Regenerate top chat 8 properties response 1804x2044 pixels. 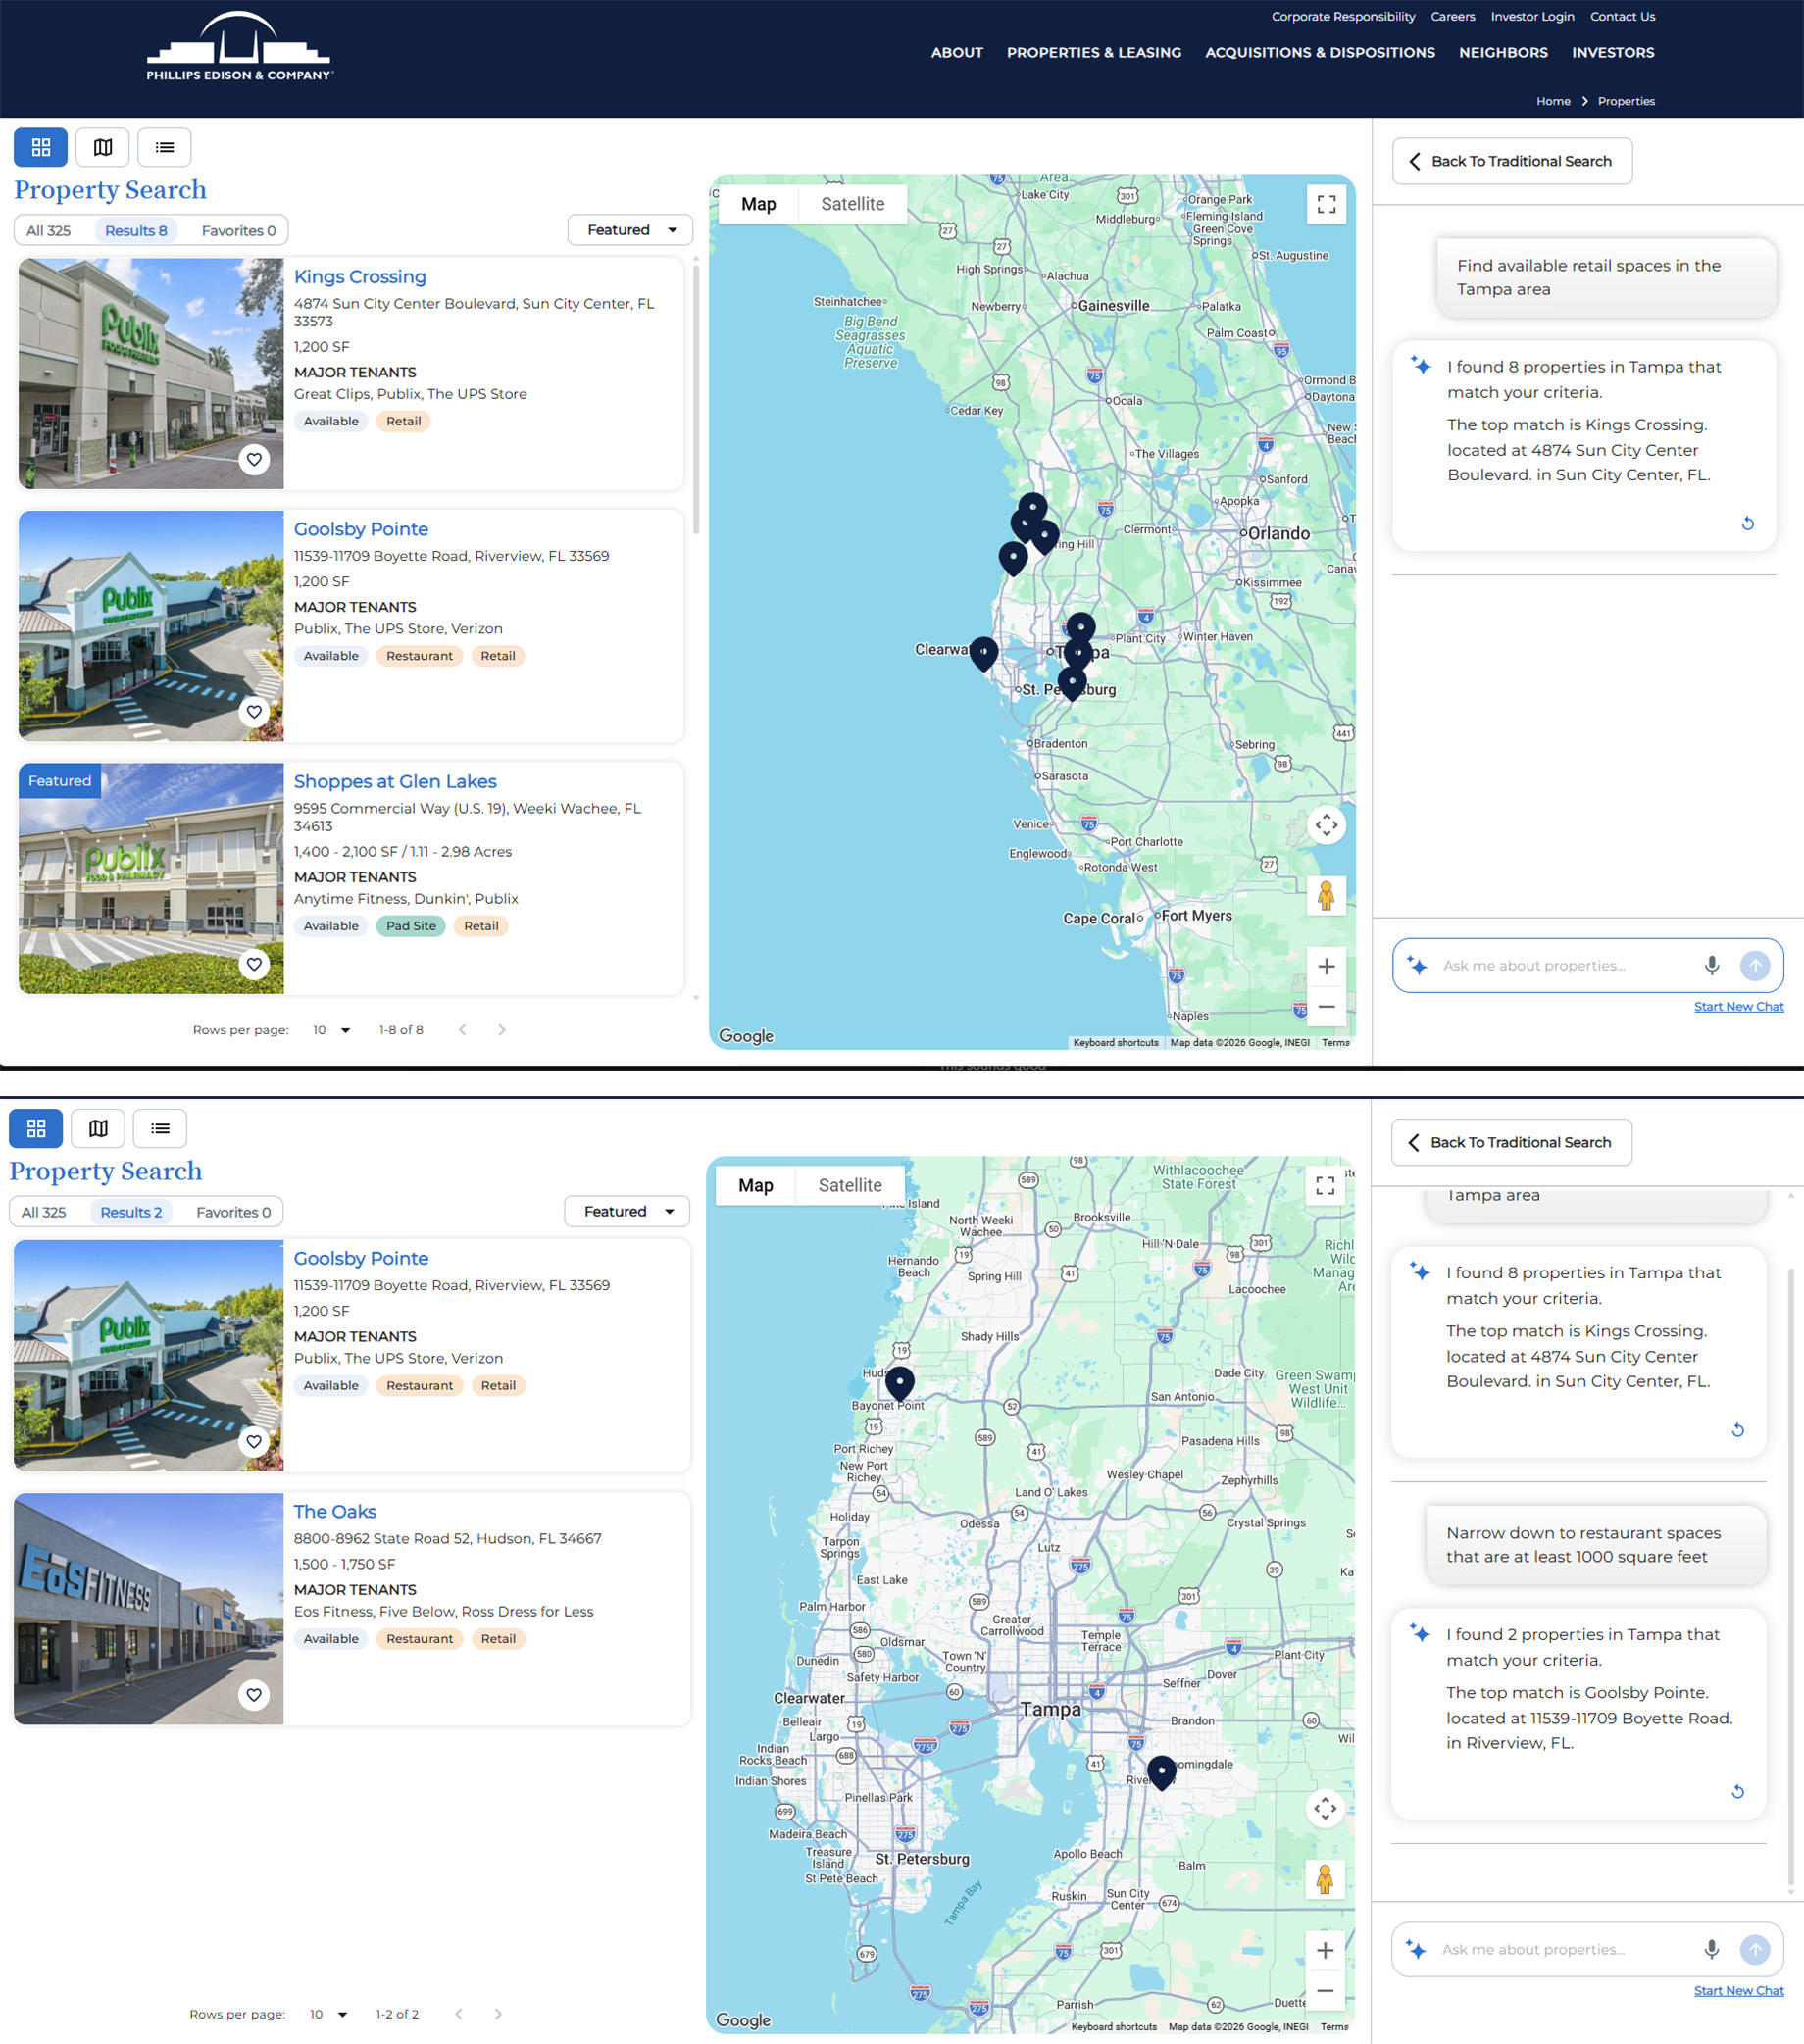tap(1747, 523)
